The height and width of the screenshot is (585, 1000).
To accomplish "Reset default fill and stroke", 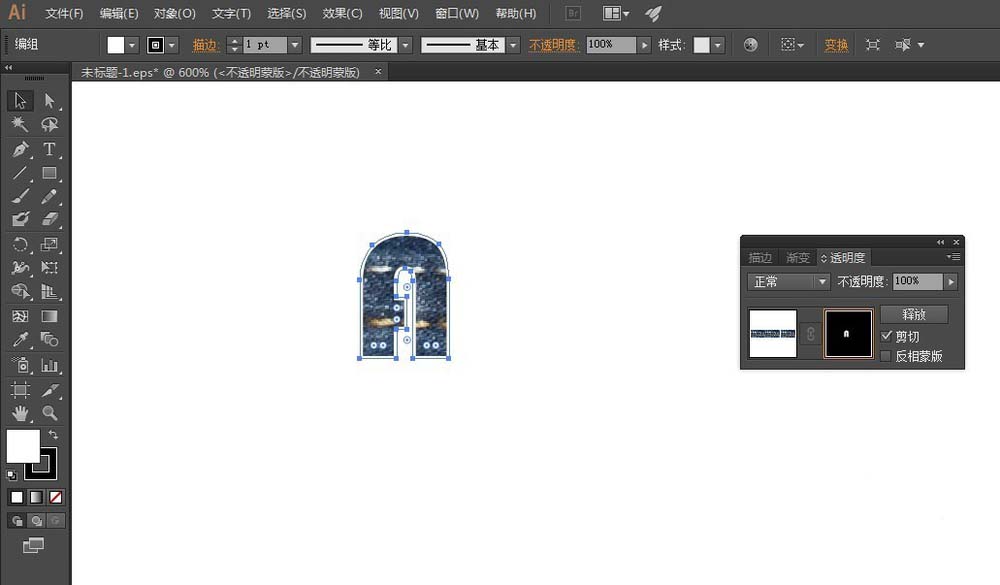I will [x=11, y=475].
